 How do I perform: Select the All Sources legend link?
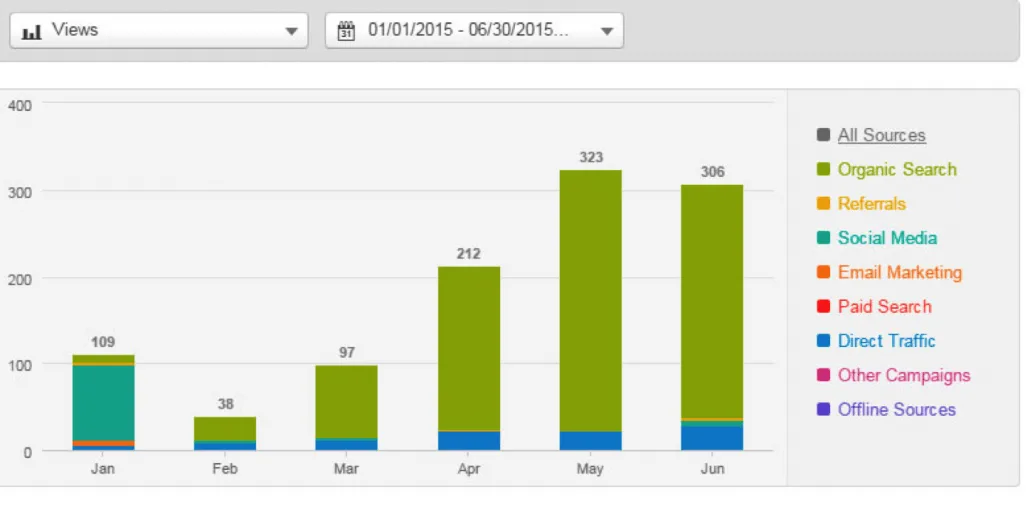[881, 135]
